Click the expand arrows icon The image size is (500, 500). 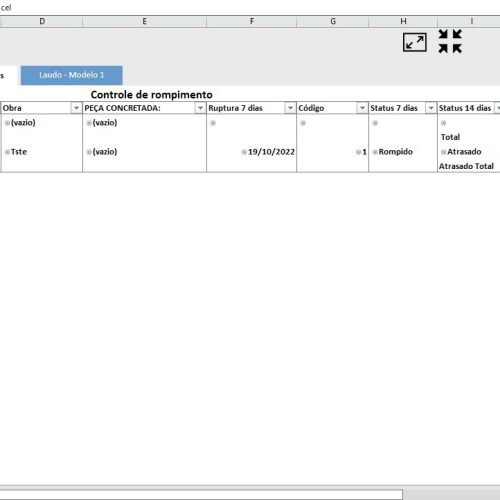coord(414,42)
